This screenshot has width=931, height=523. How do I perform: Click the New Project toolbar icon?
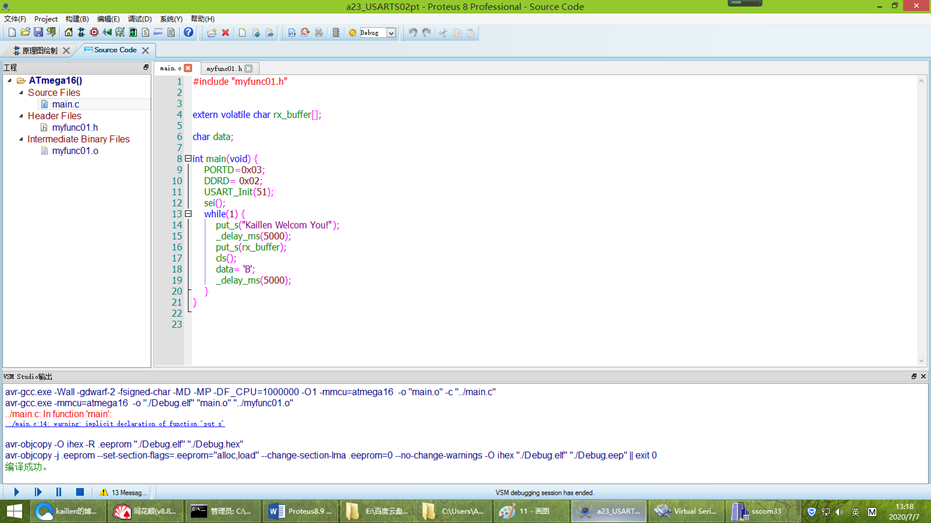(x=12, y=33)
